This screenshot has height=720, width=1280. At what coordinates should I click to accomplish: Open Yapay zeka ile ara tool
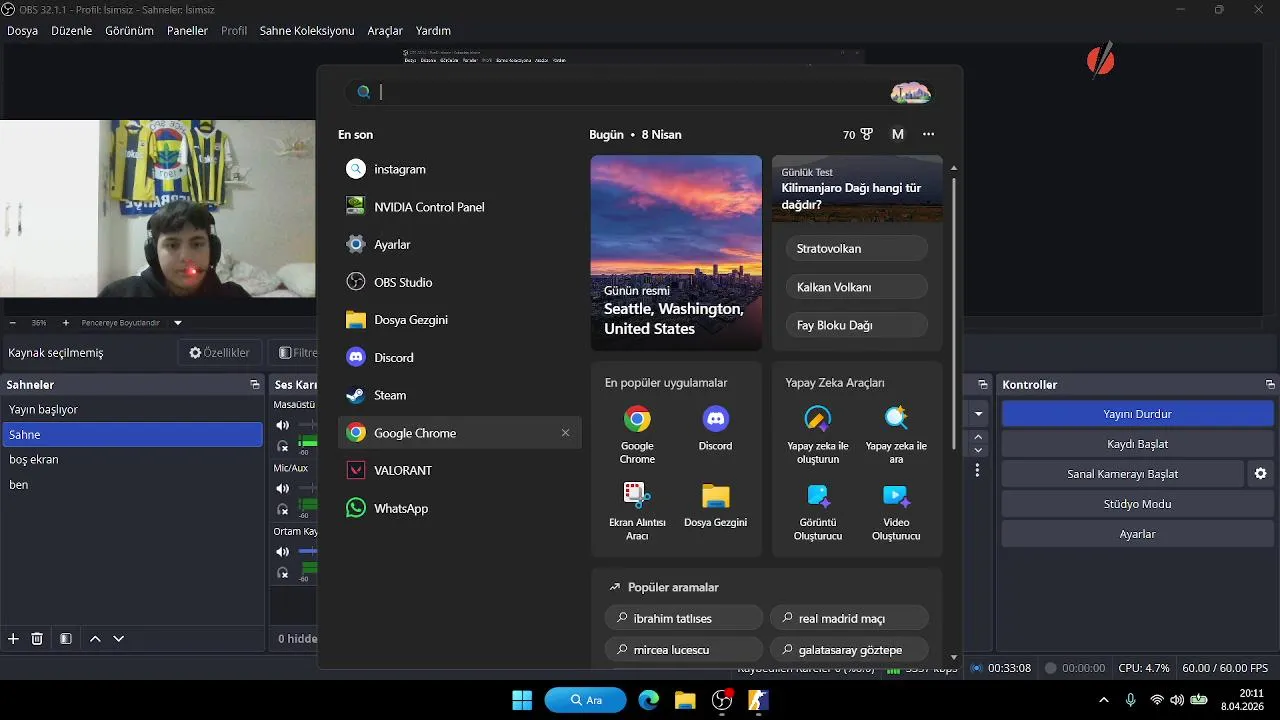coord(896,435)
